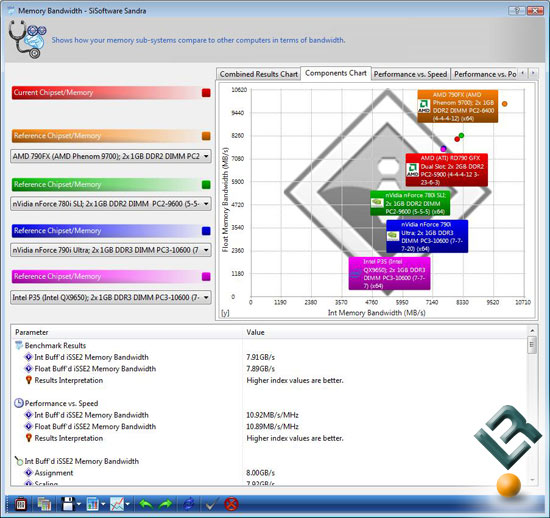Click the diamond icon beside Assignment row
Viewport: 550px width, 518px height.
29,472
